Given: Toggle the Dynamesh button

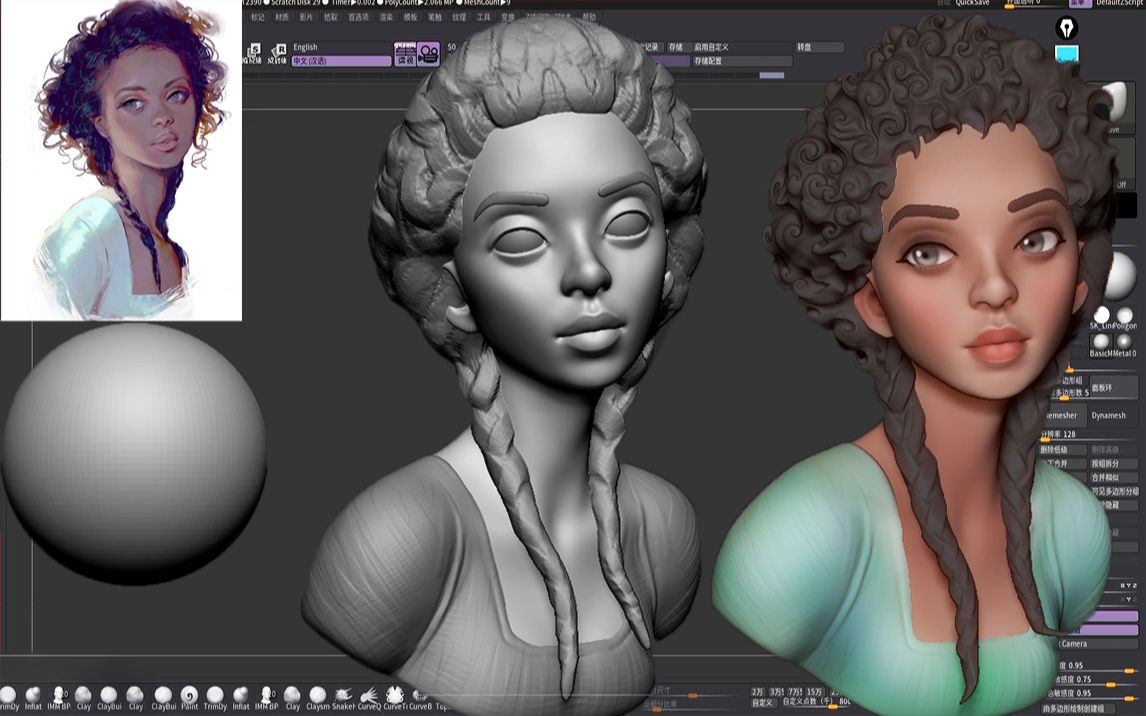Looking at the screenshot, I should point(1114,416).
